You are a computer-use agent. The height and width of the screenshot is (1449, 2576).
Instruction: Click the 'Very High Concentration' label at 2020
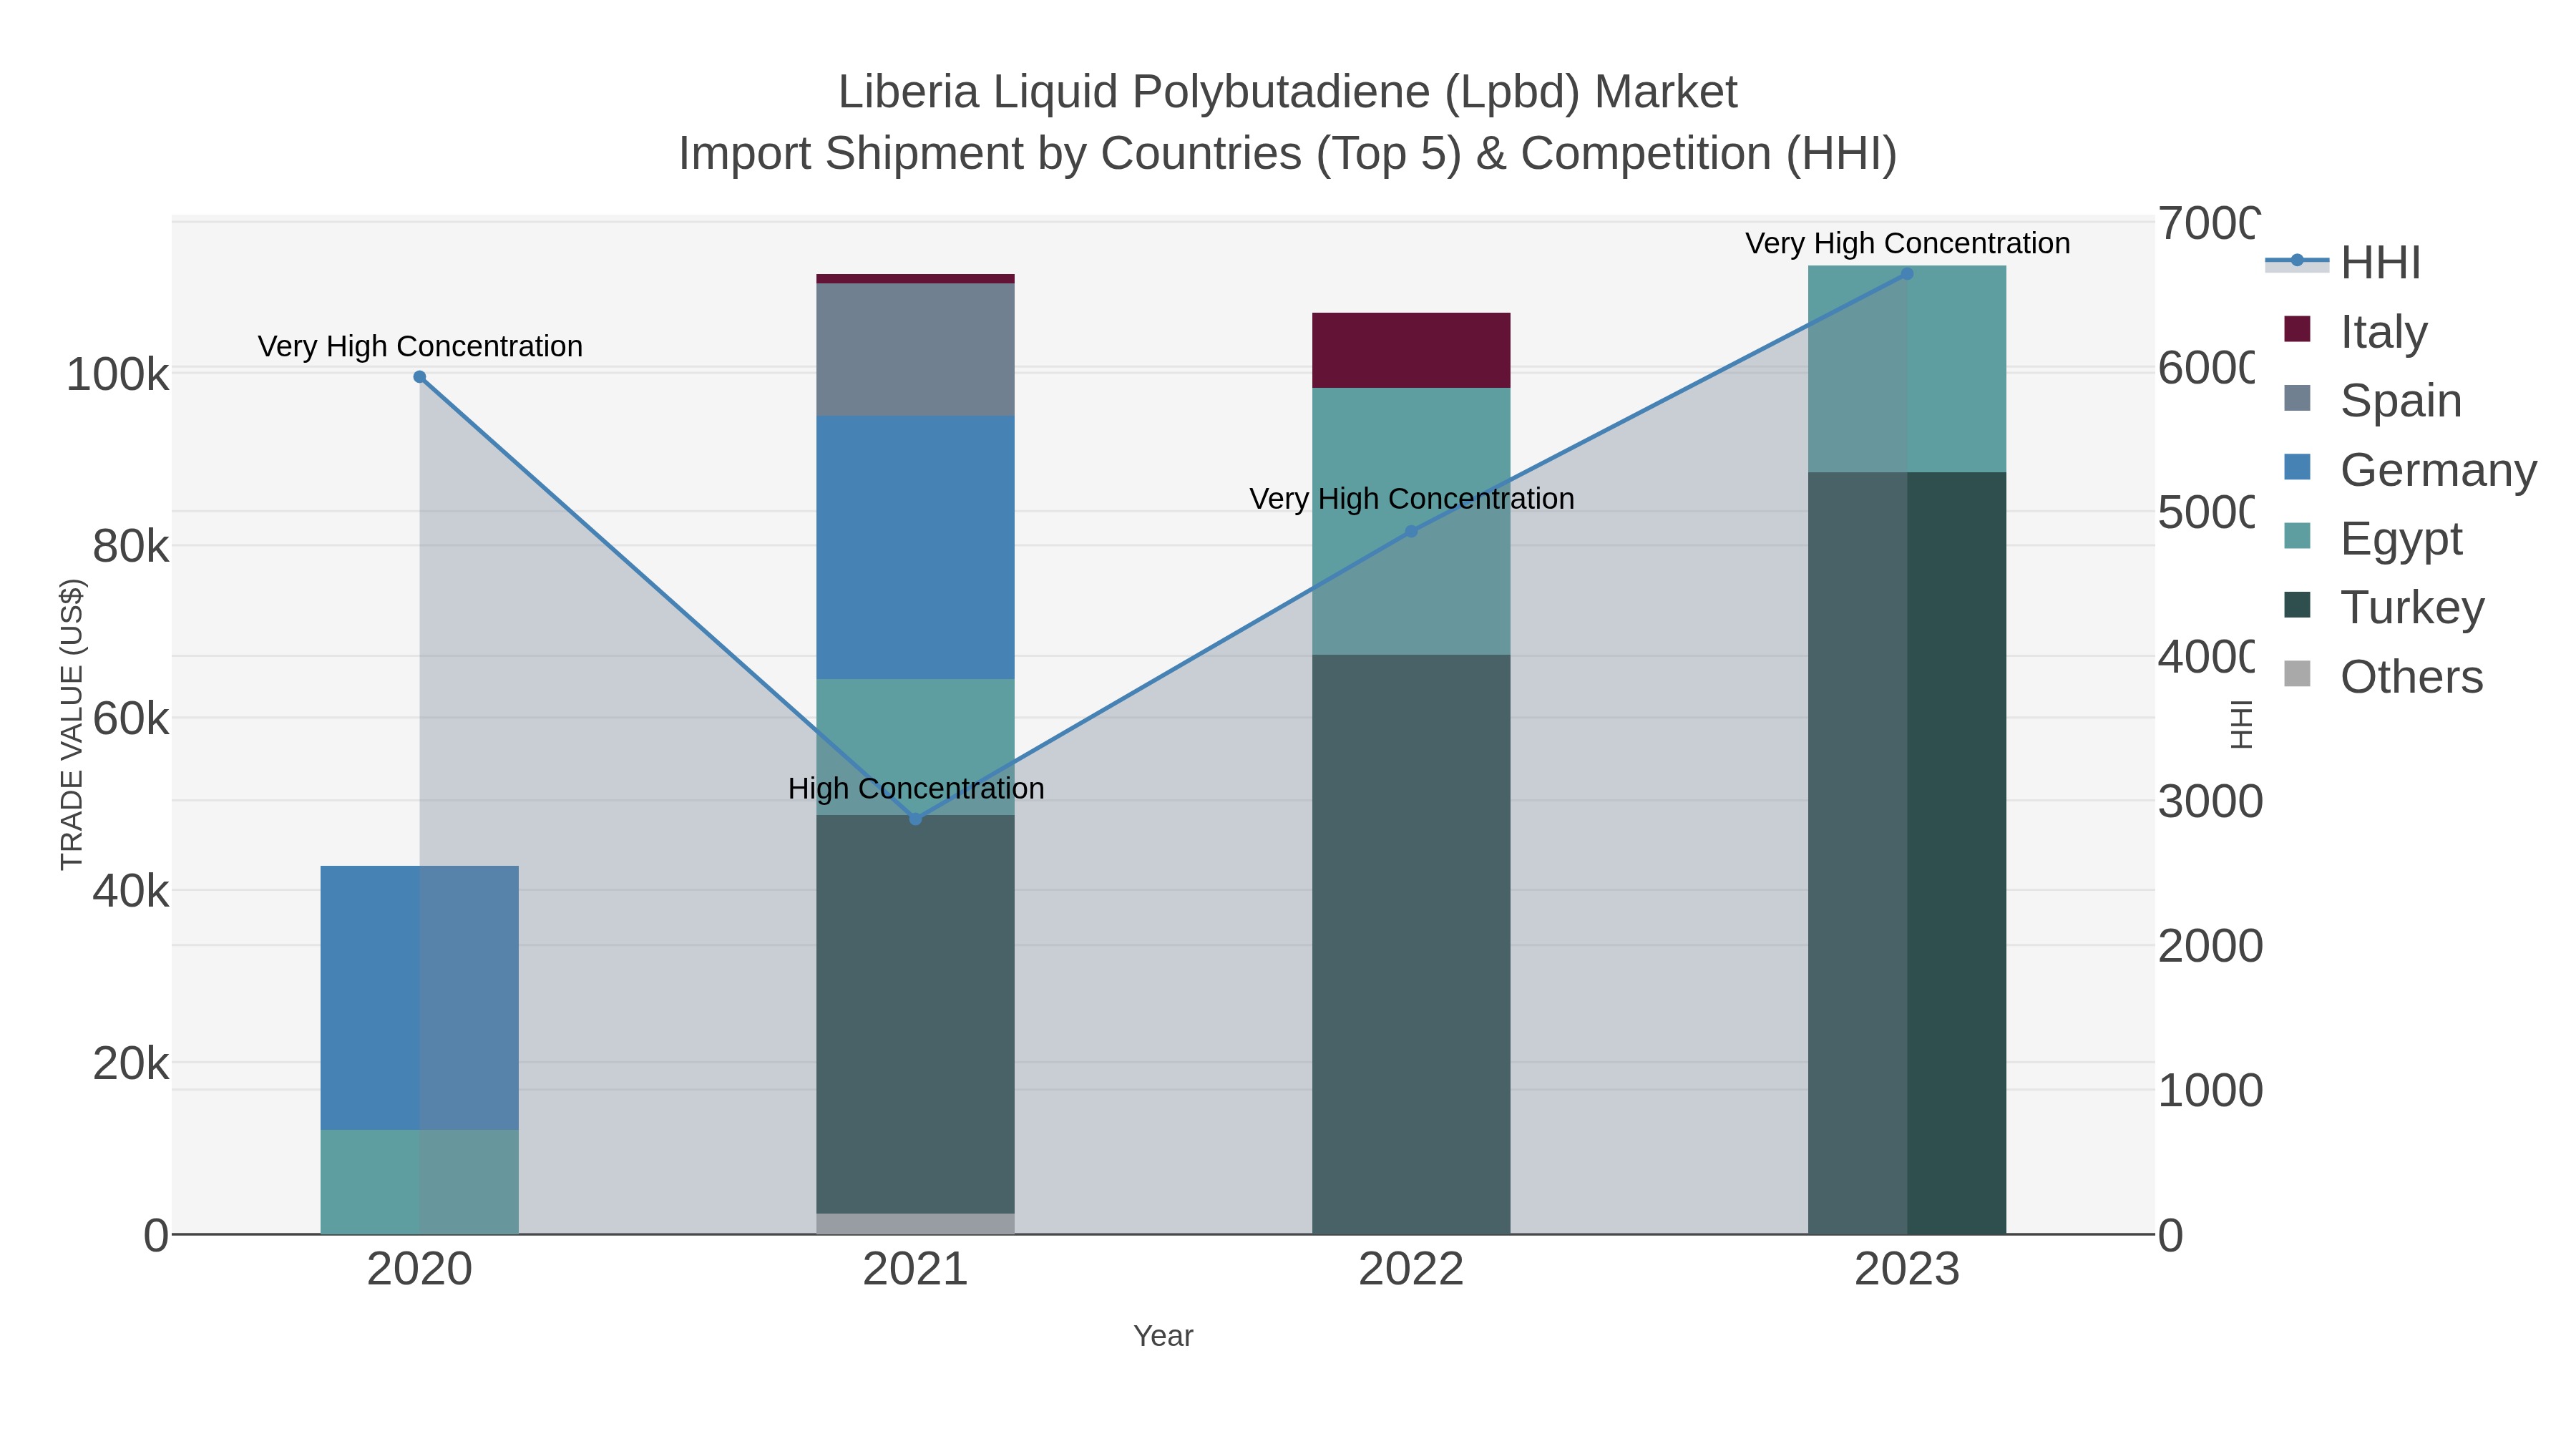pyautogui.click(x=420, y=346)
